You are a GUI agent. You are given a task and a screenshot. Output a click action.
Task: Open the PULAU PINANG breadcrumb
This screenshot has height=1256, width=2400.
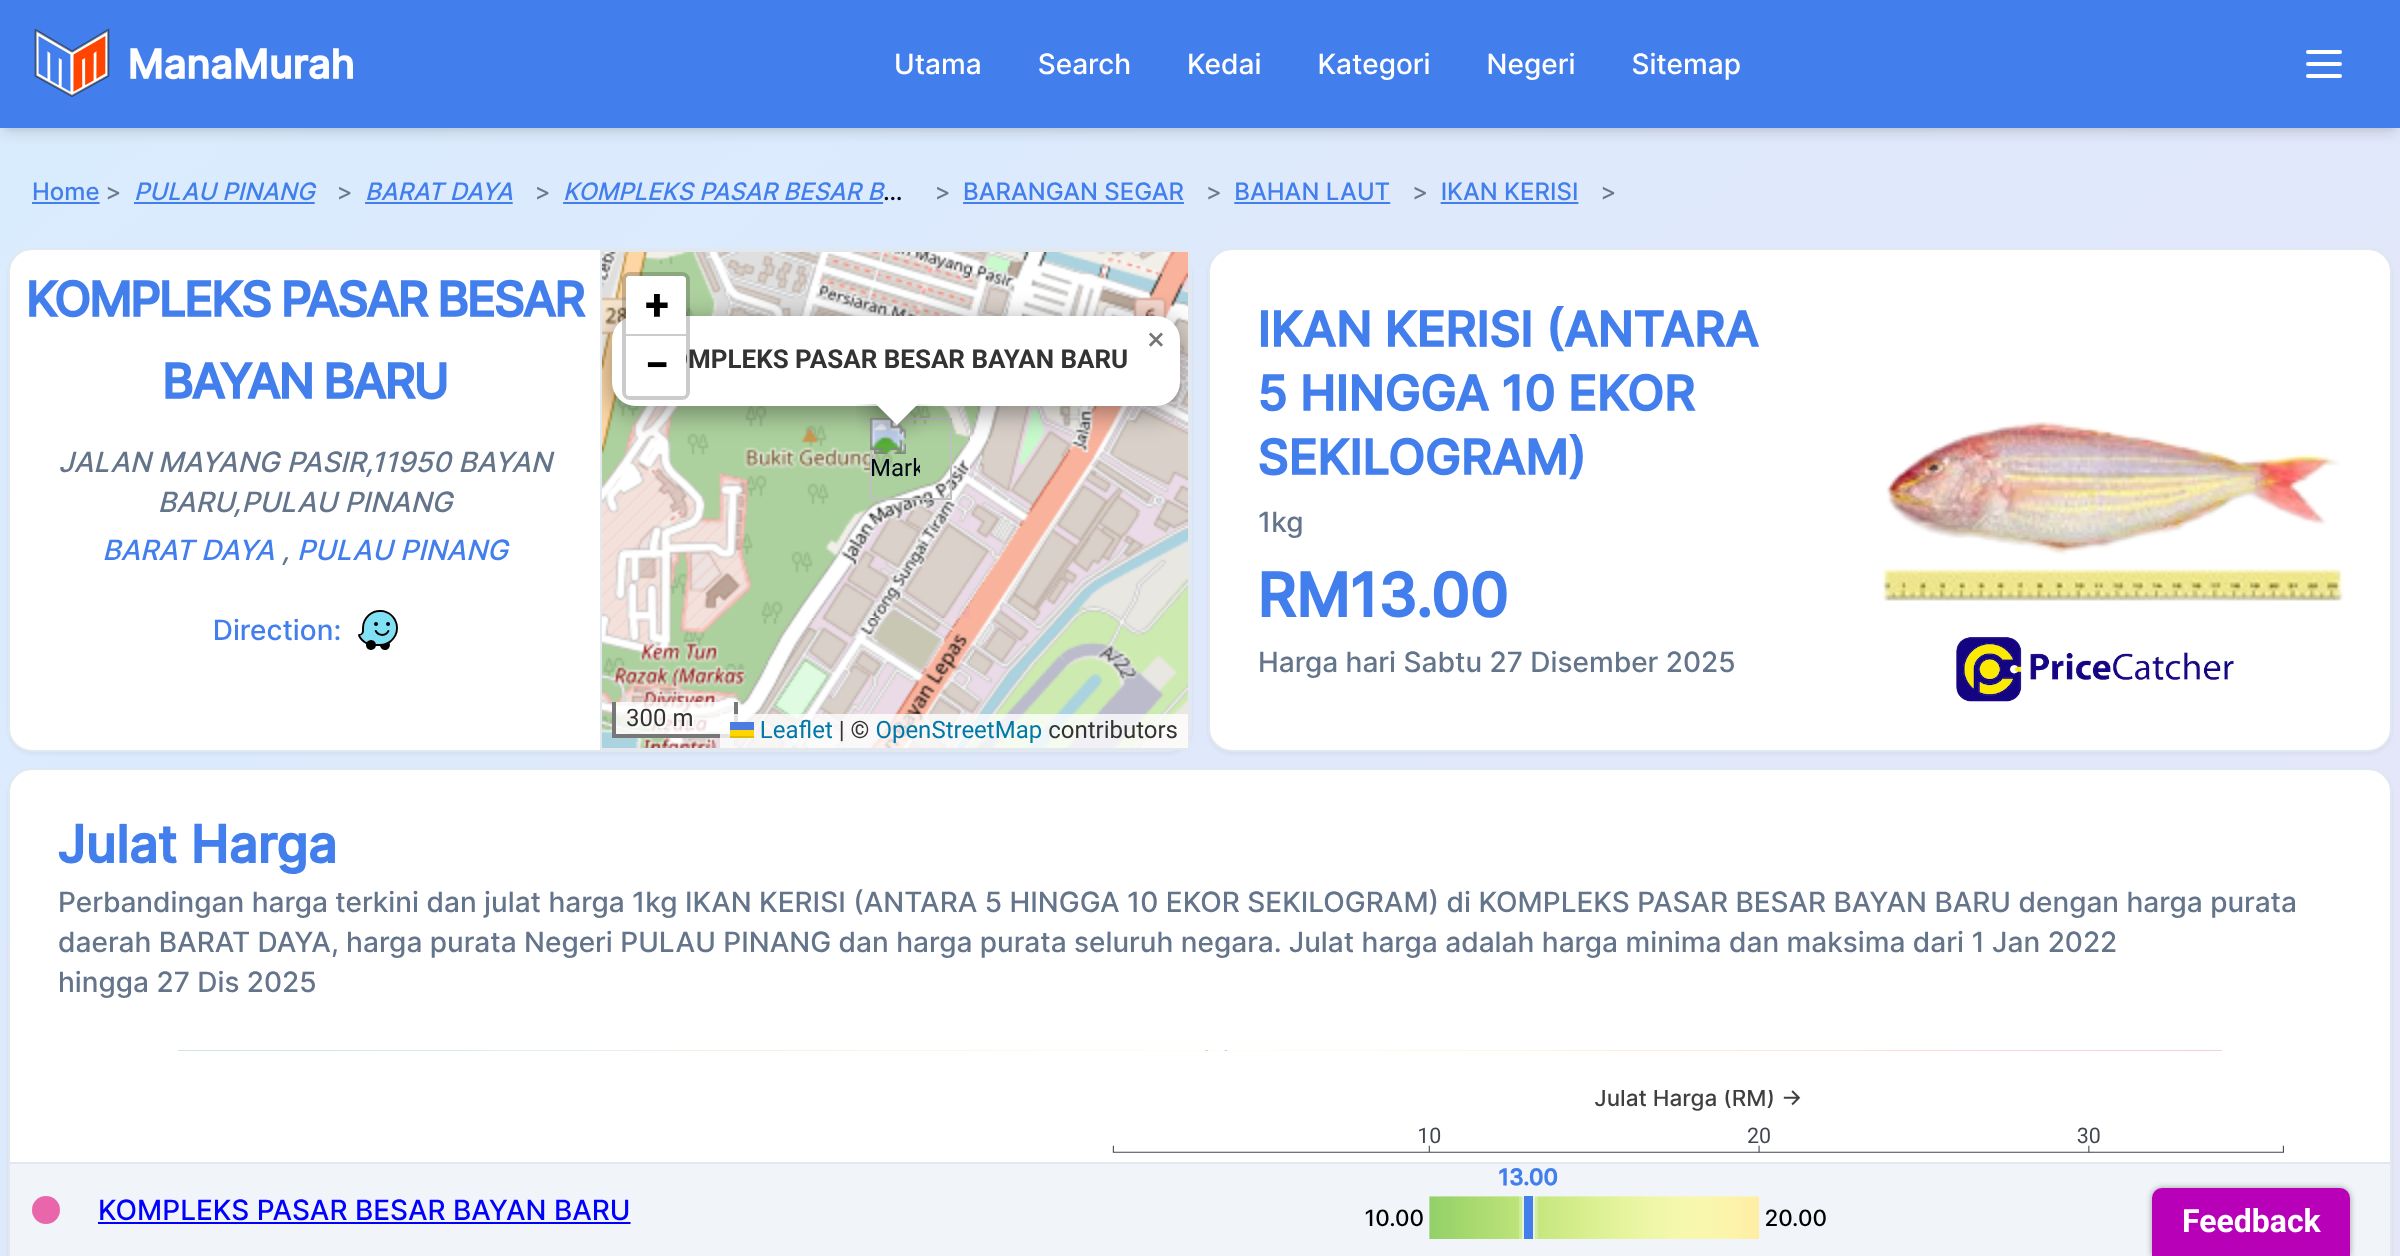[x=225, y=191]
